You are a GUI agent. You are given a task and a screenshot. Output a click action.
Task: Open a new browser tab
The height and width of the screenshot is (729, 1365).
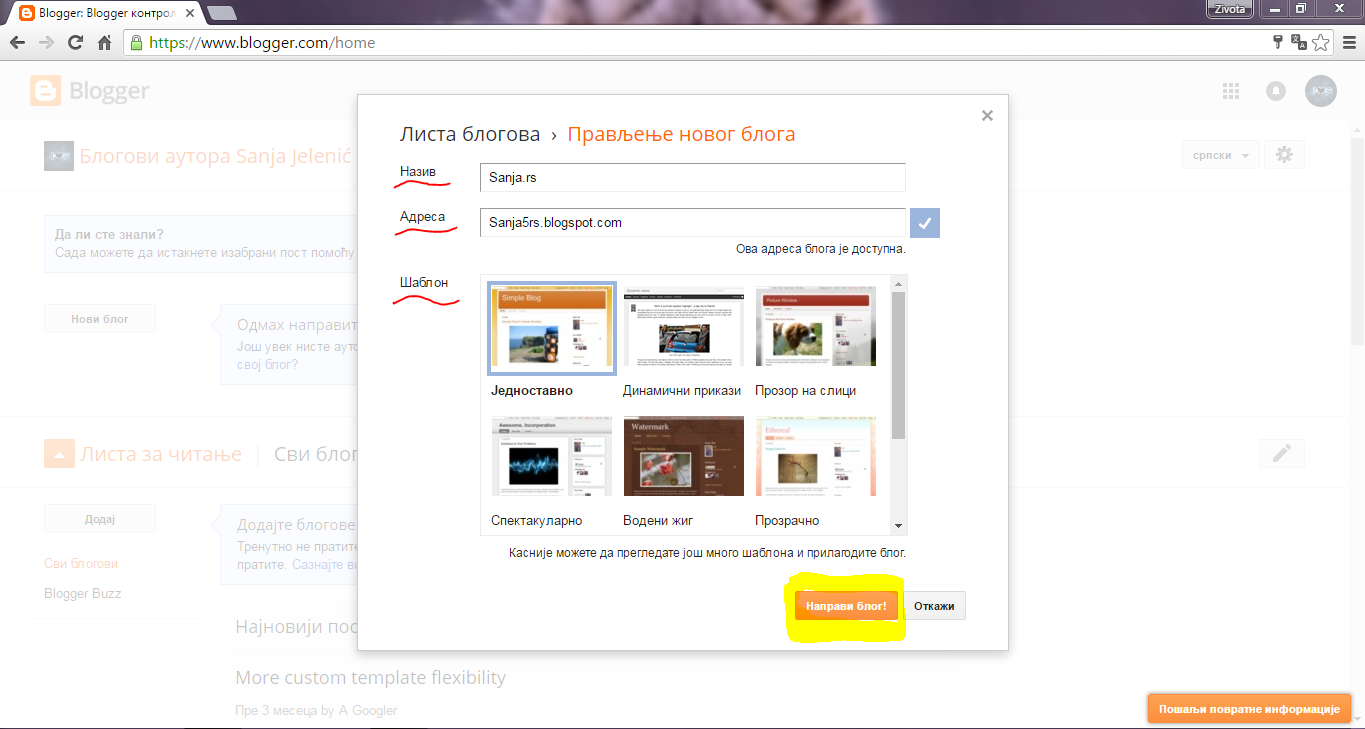click(x=221, y=13)
